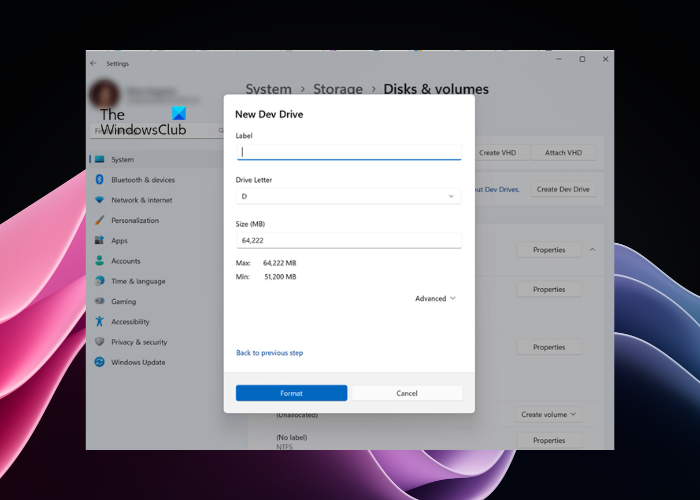The image size is (700, 500).
Task: Open Bluetooth & devices icon
Action: click(100, 179)
